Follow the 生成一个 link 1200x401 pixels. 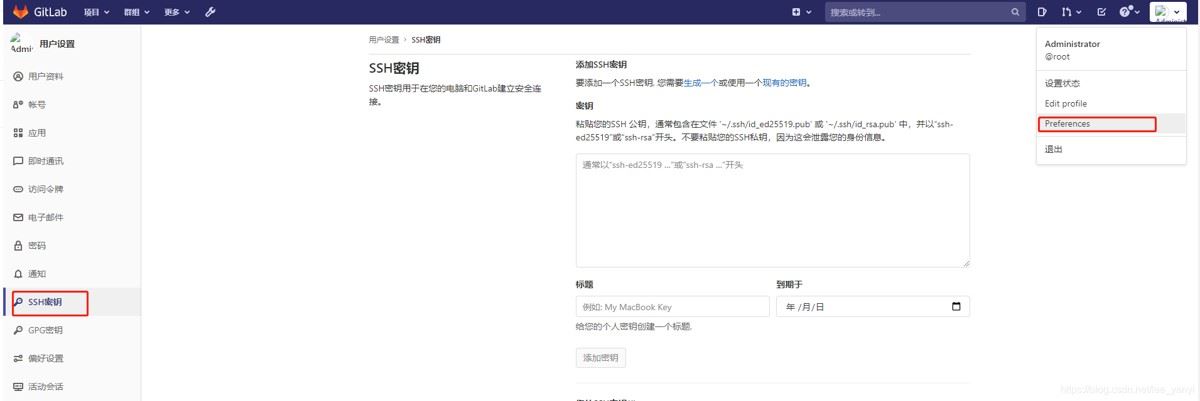coord(699,83)
